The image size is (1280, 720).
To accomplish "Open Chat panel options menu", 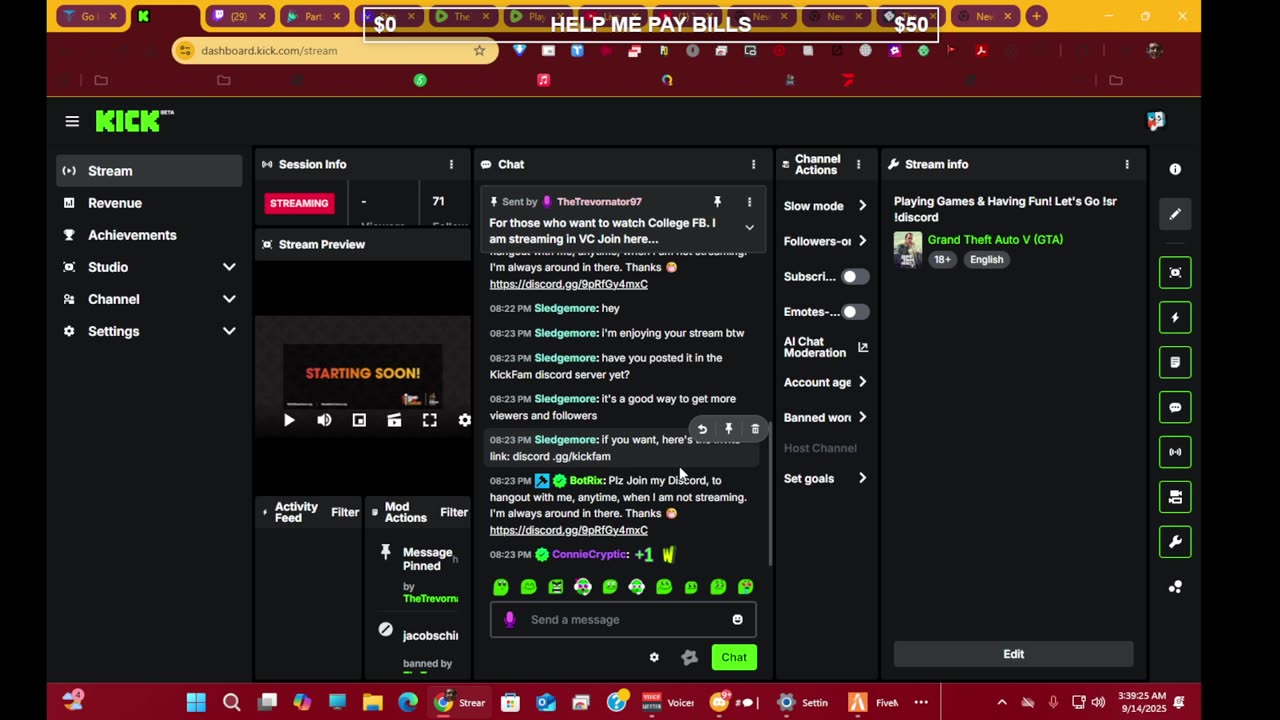I will [x=753, y=164].
